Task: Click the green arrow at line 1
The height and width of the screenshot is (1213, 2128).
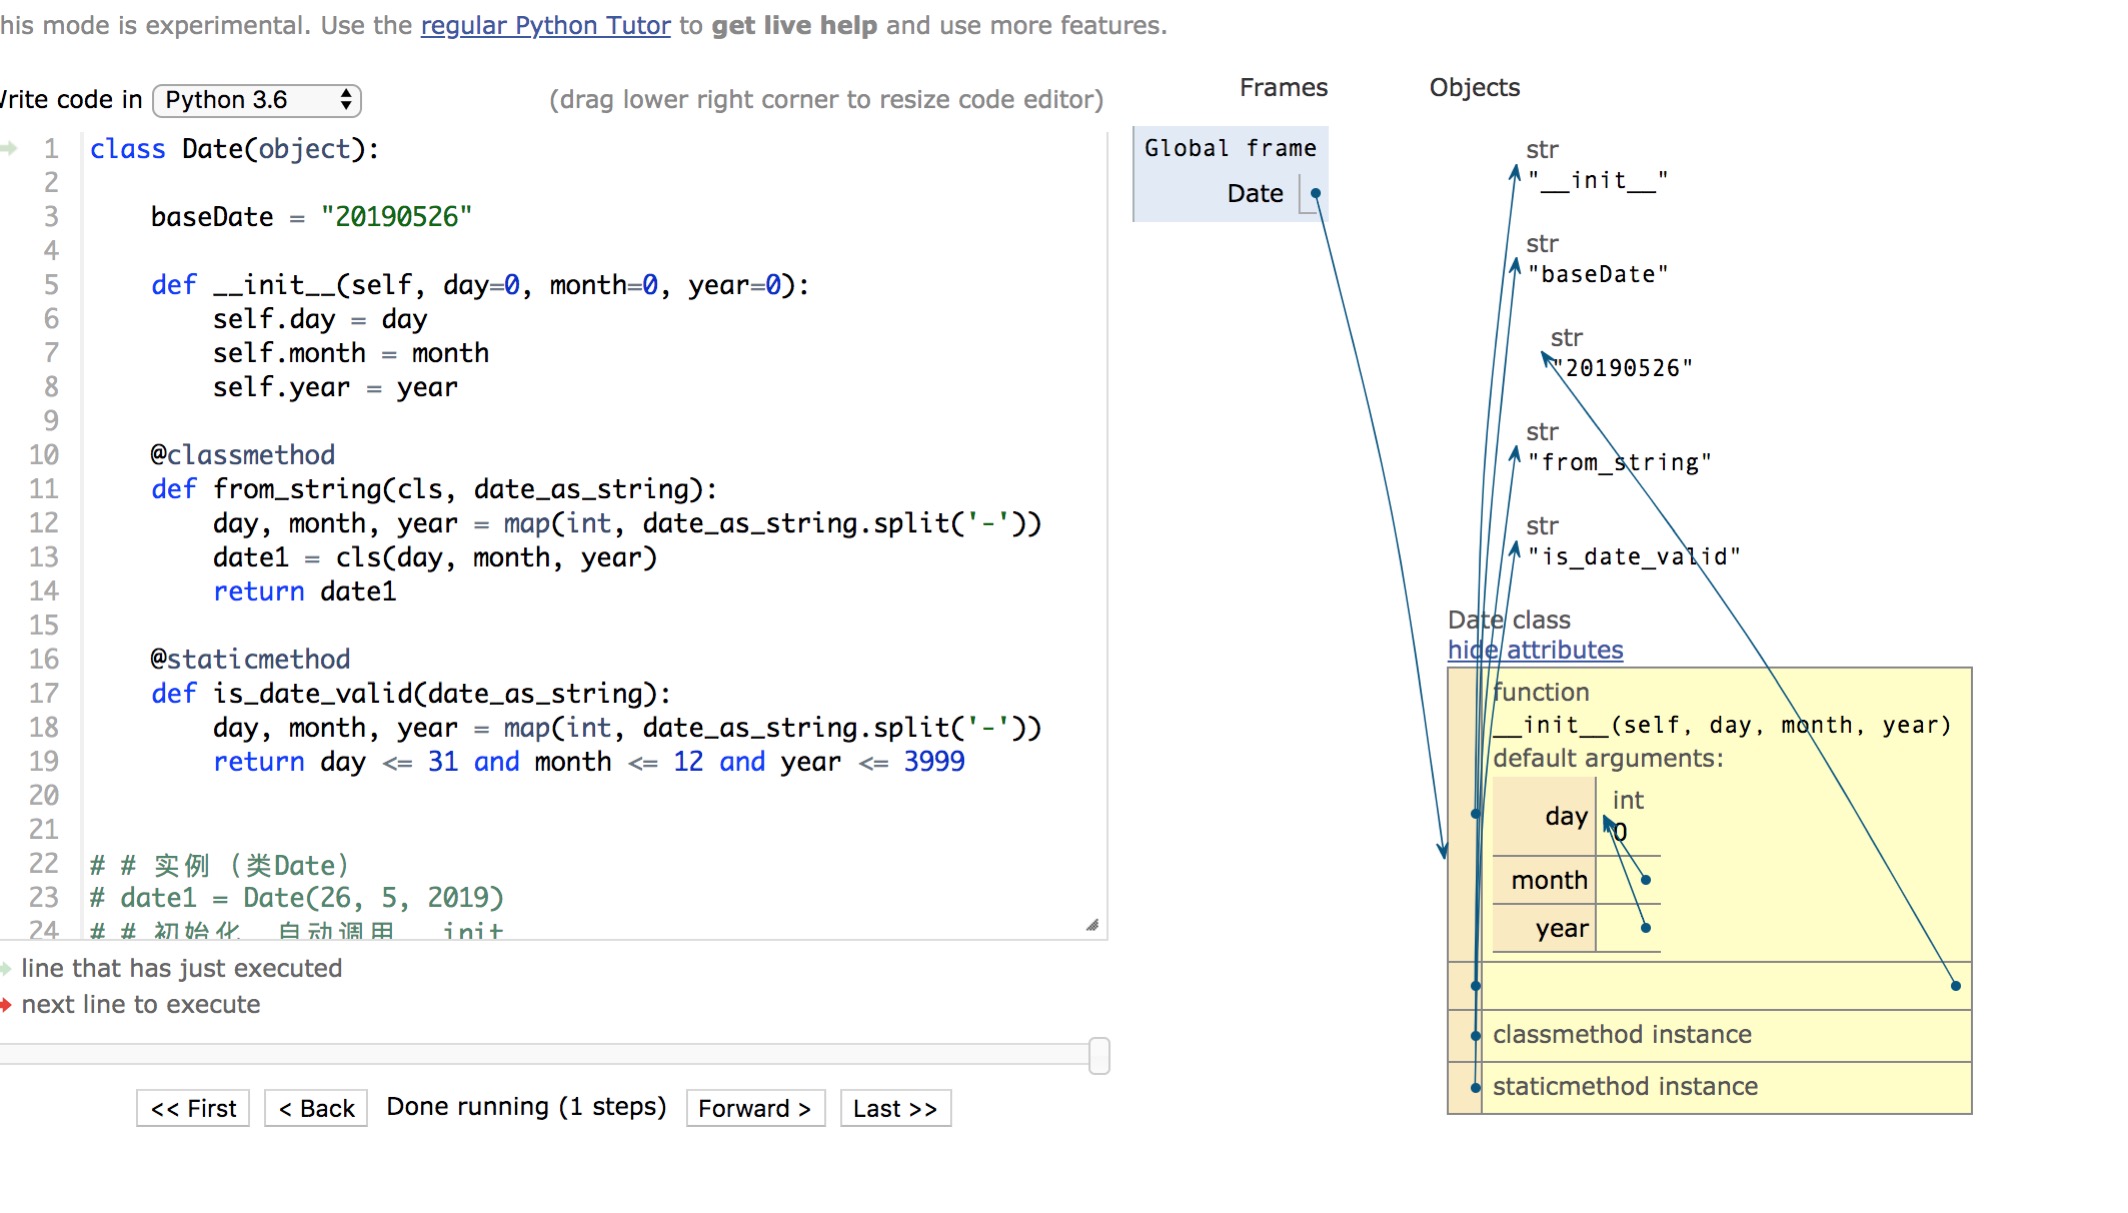Action: coord(9,149)
